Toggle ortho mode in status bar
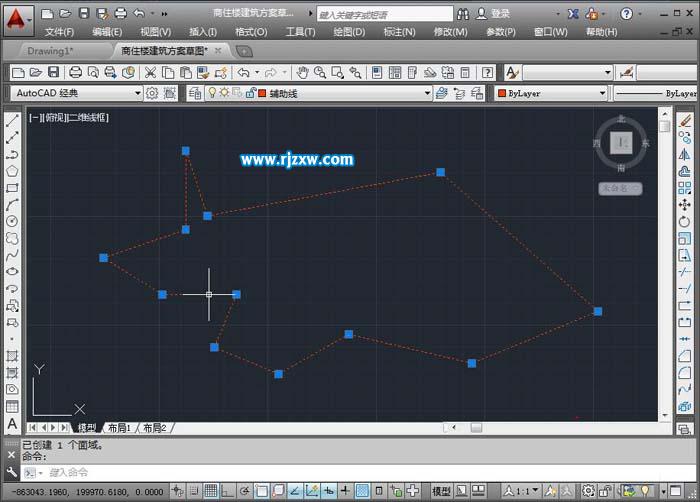700x502 pixels. click(x=227, y=491)
